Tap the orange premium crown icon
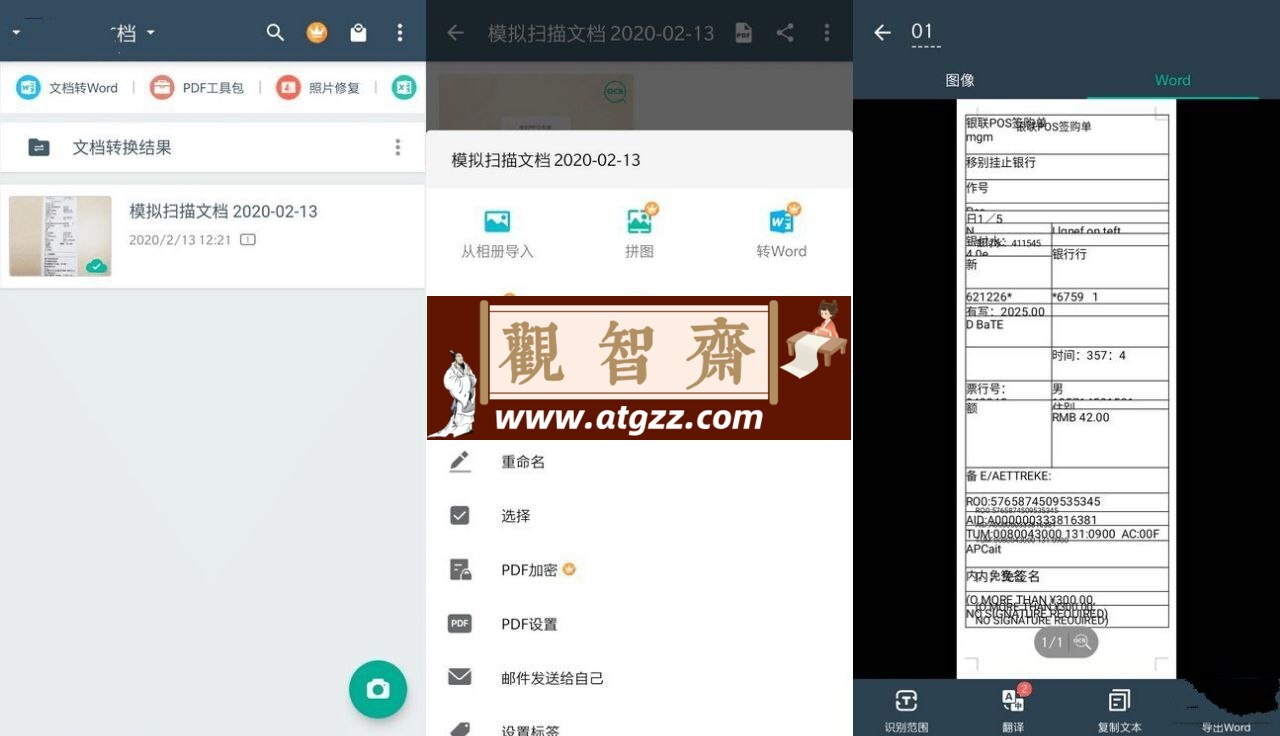The image size is (1280, 736). click(x=316, y=33)
